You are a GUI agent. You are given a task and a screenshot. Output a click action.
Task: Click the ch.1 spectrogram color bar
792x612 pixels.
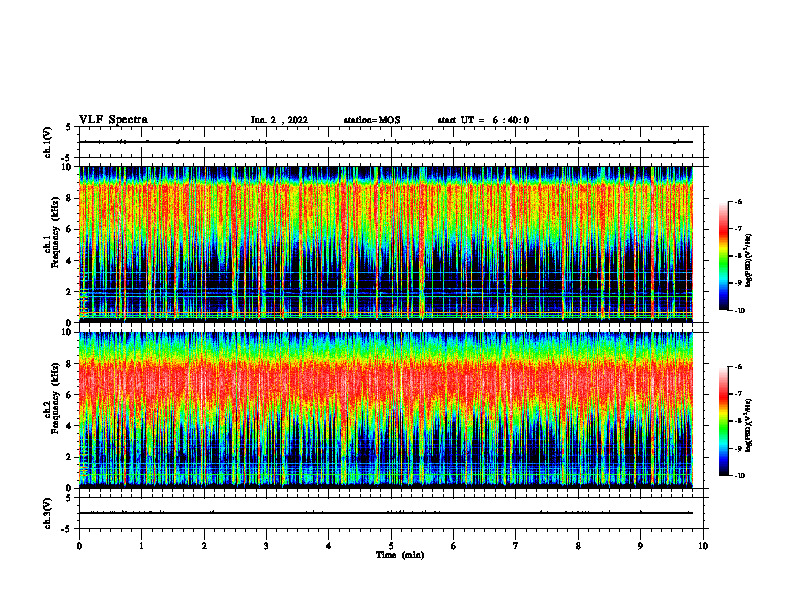point(723,256)
